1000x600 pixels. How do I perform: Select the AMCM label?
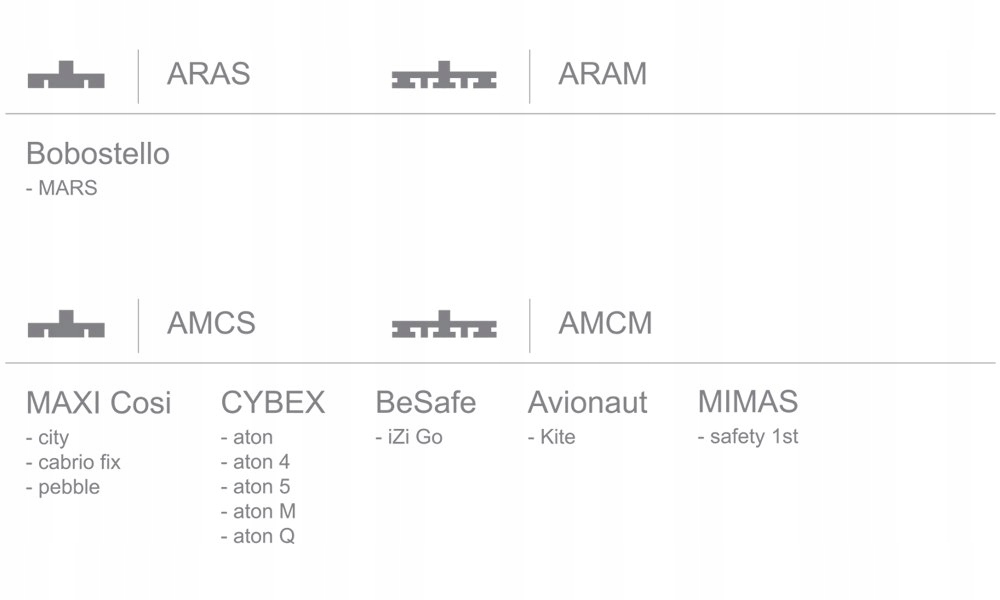point(605,323)
